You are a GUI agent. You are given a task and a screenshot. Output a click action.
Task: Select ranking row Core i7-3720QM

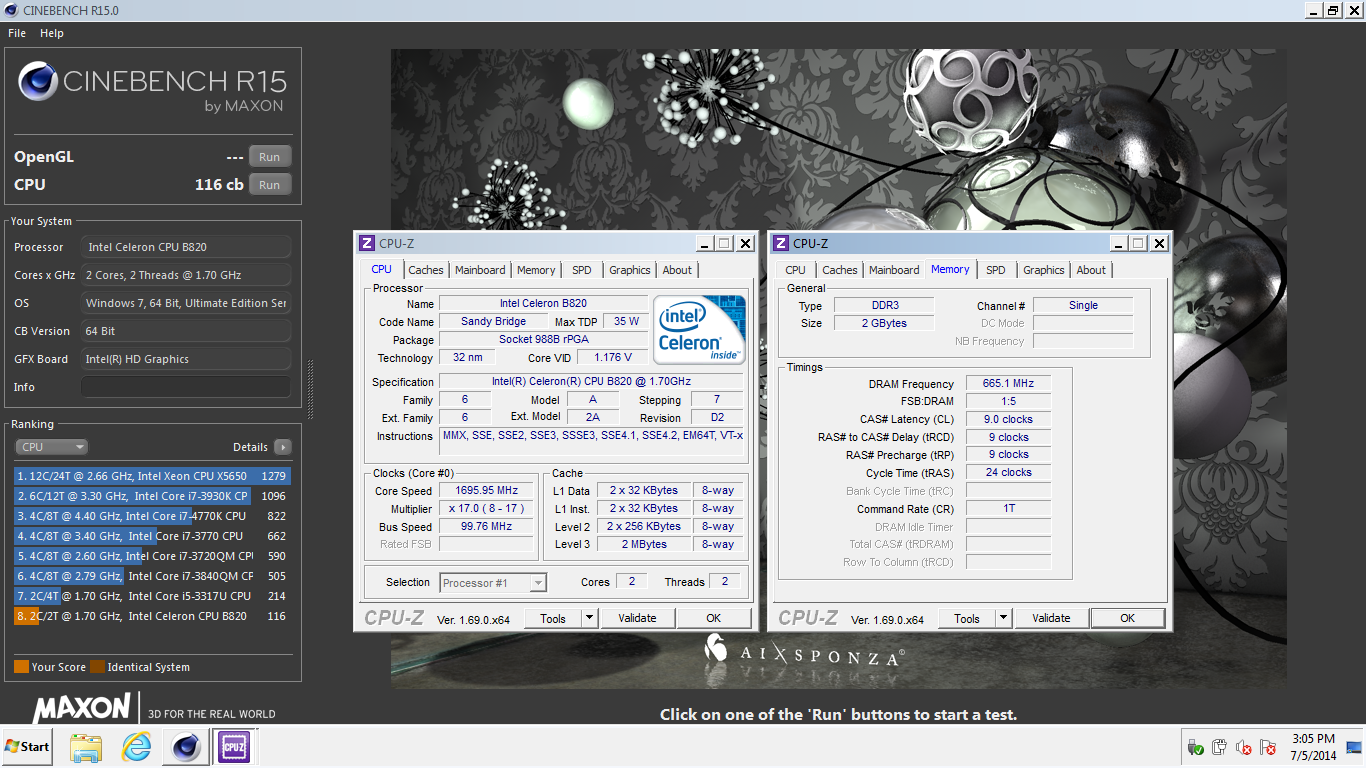pos(152,556)
